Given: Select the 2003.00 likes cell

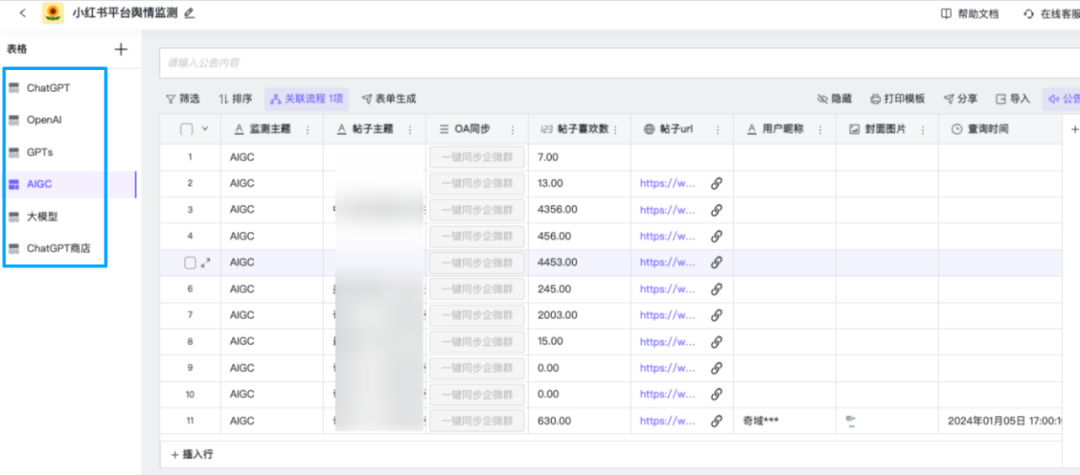Looking at the screenshot, I should tap(580, 315).
